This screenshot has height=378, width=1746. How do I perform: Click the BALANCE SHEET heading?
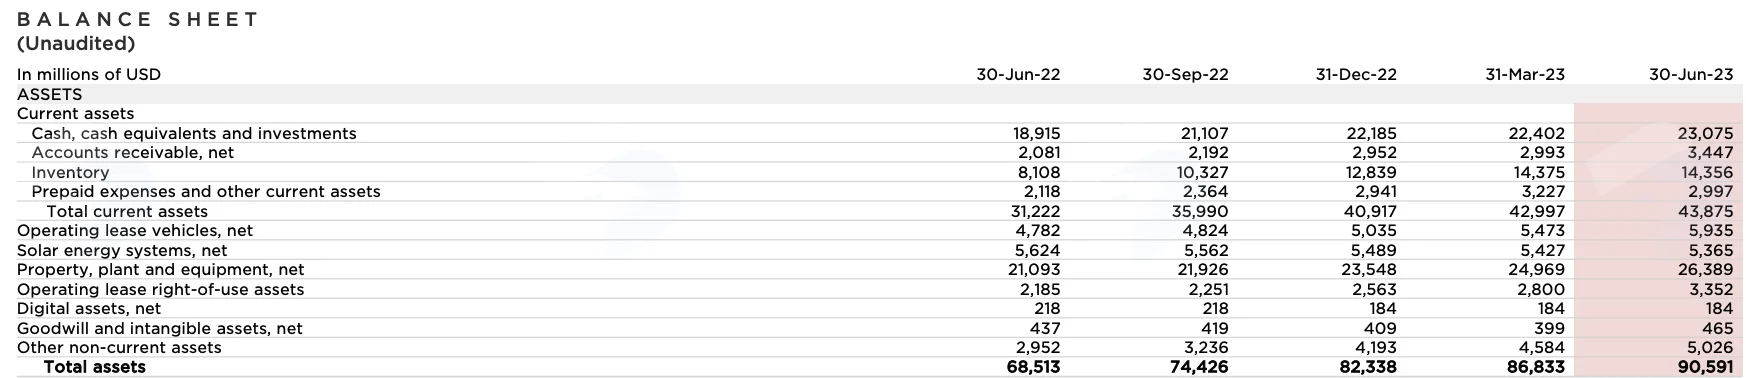coord(138,19)
